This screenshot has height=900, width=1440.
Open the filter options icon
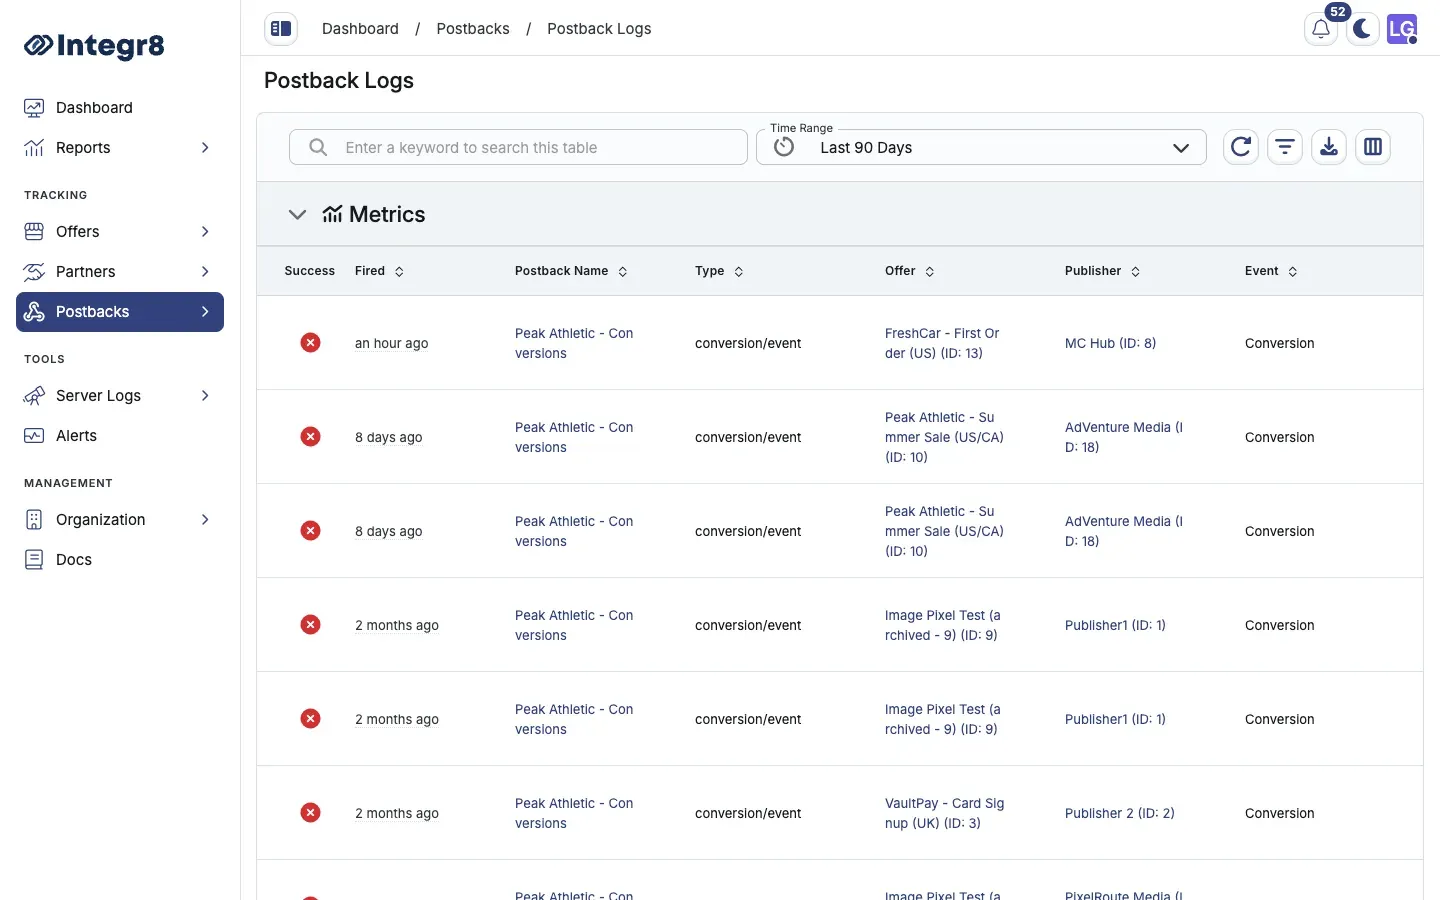point(1285,147)
